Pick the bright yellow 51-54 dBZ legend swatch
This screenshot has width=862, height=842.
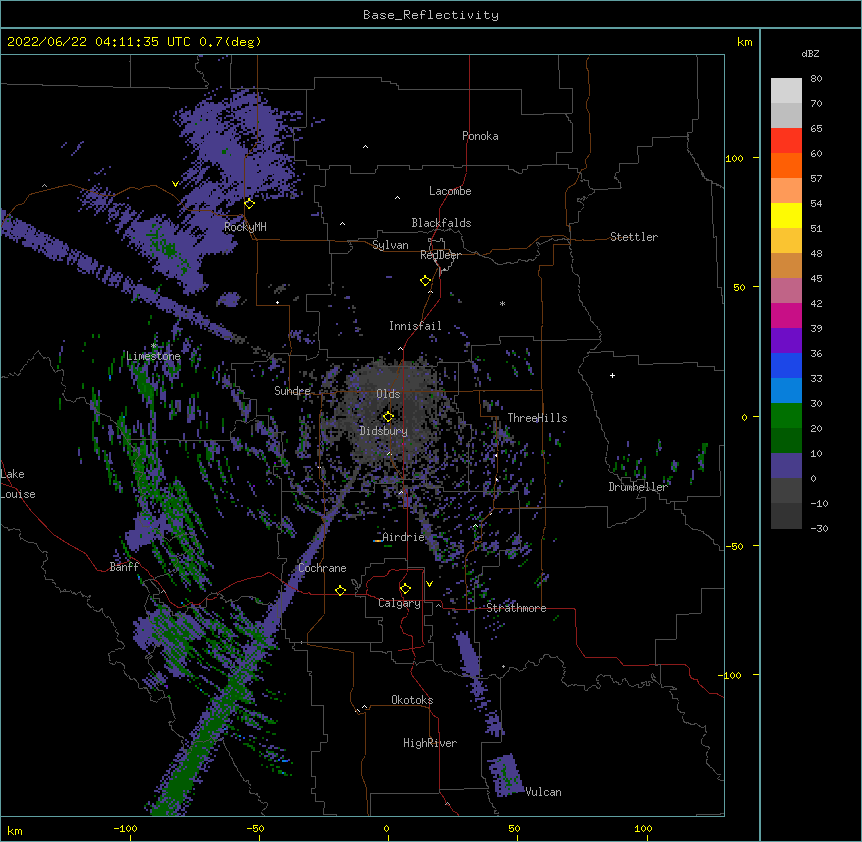pyautogui.click(x=786, y=215)
